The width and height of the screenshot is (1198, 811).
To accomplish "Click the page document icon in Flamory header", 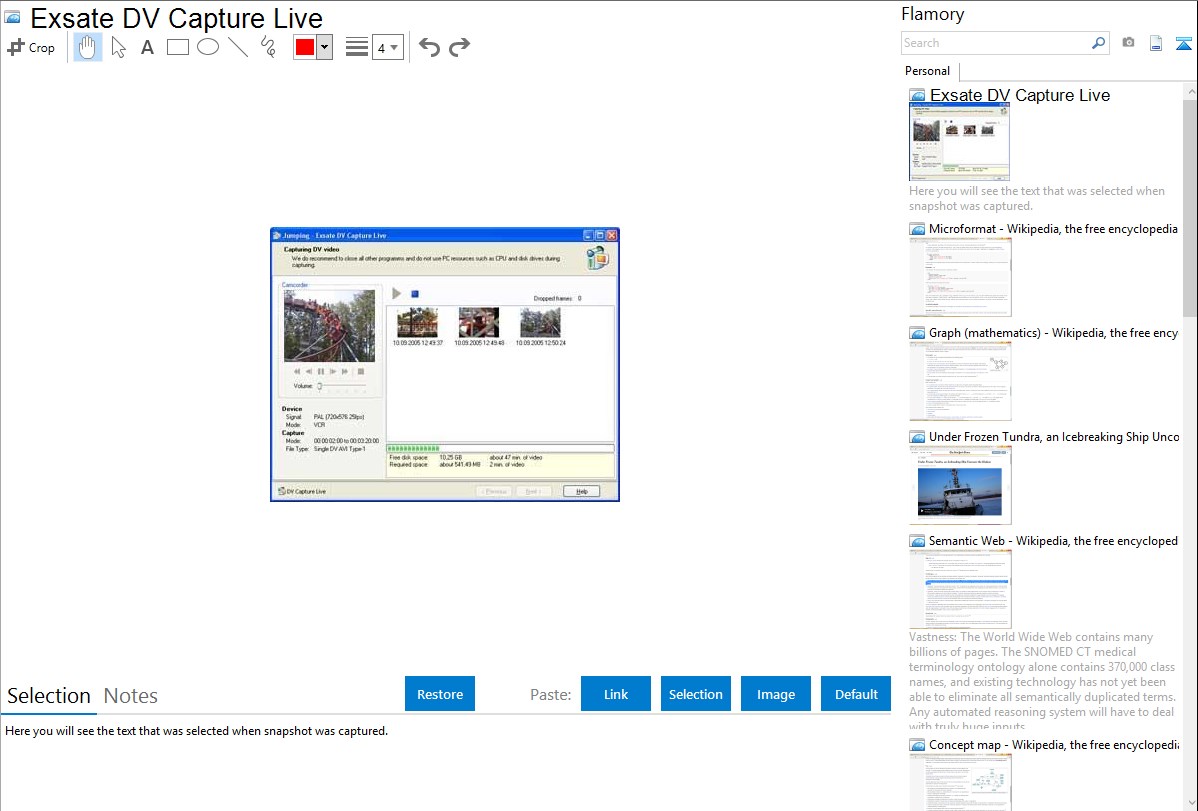I will (1156, 43).
